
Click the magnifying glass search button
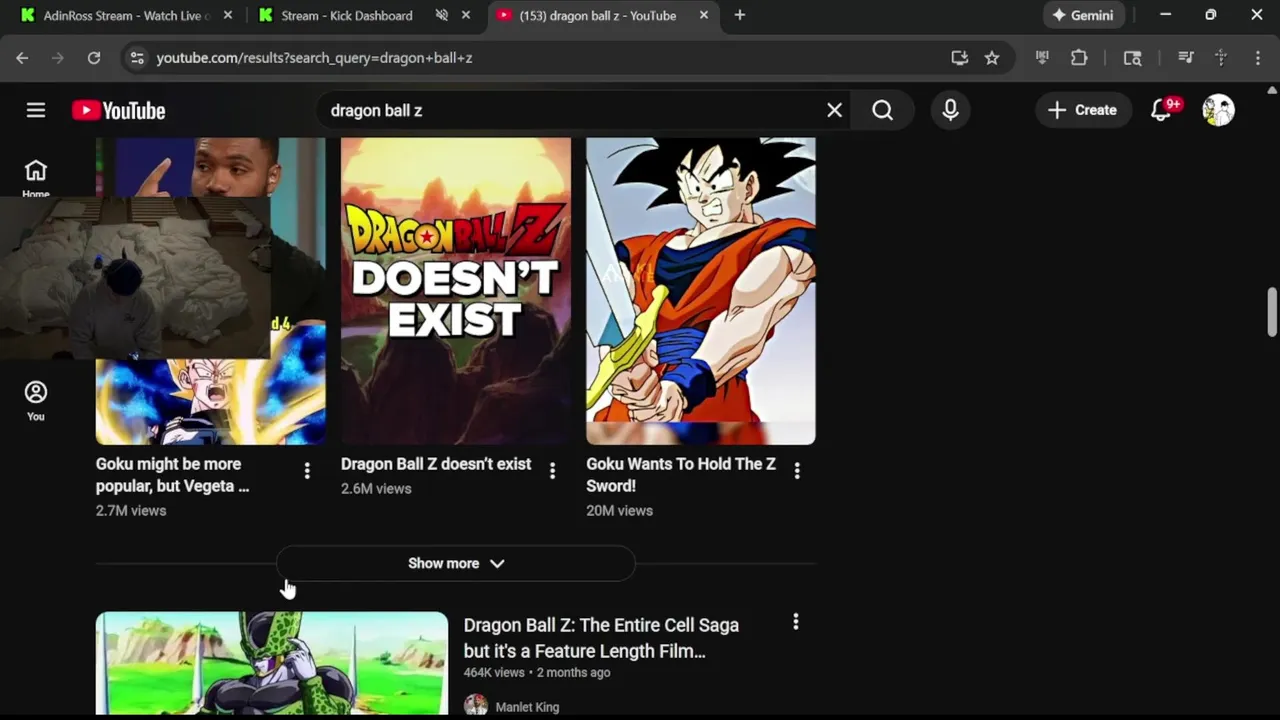882,110
